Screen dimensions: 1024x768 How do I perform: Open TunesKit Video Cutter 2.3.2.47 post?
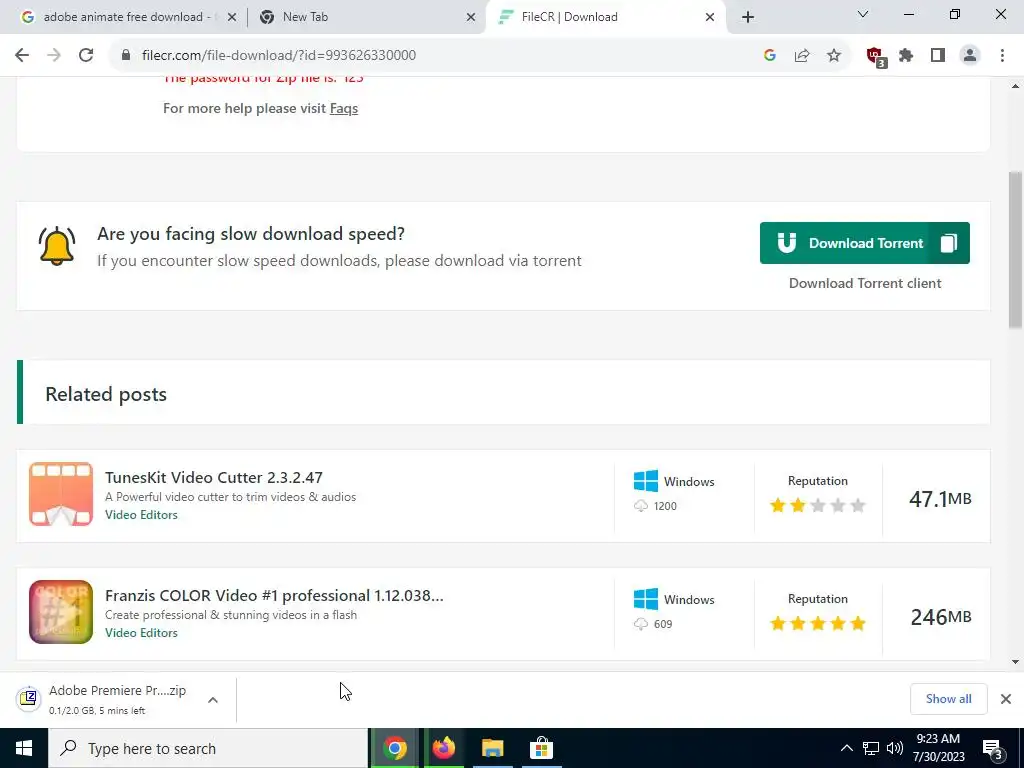(214, 477)
